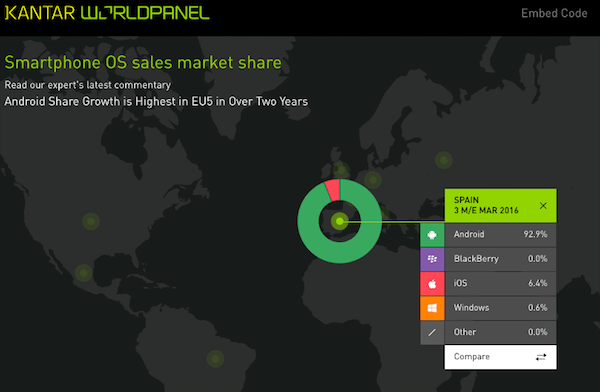Viewport: 600px width, 392px height.
Task: Select the Great Britain map marker dot
Action: 341,170
